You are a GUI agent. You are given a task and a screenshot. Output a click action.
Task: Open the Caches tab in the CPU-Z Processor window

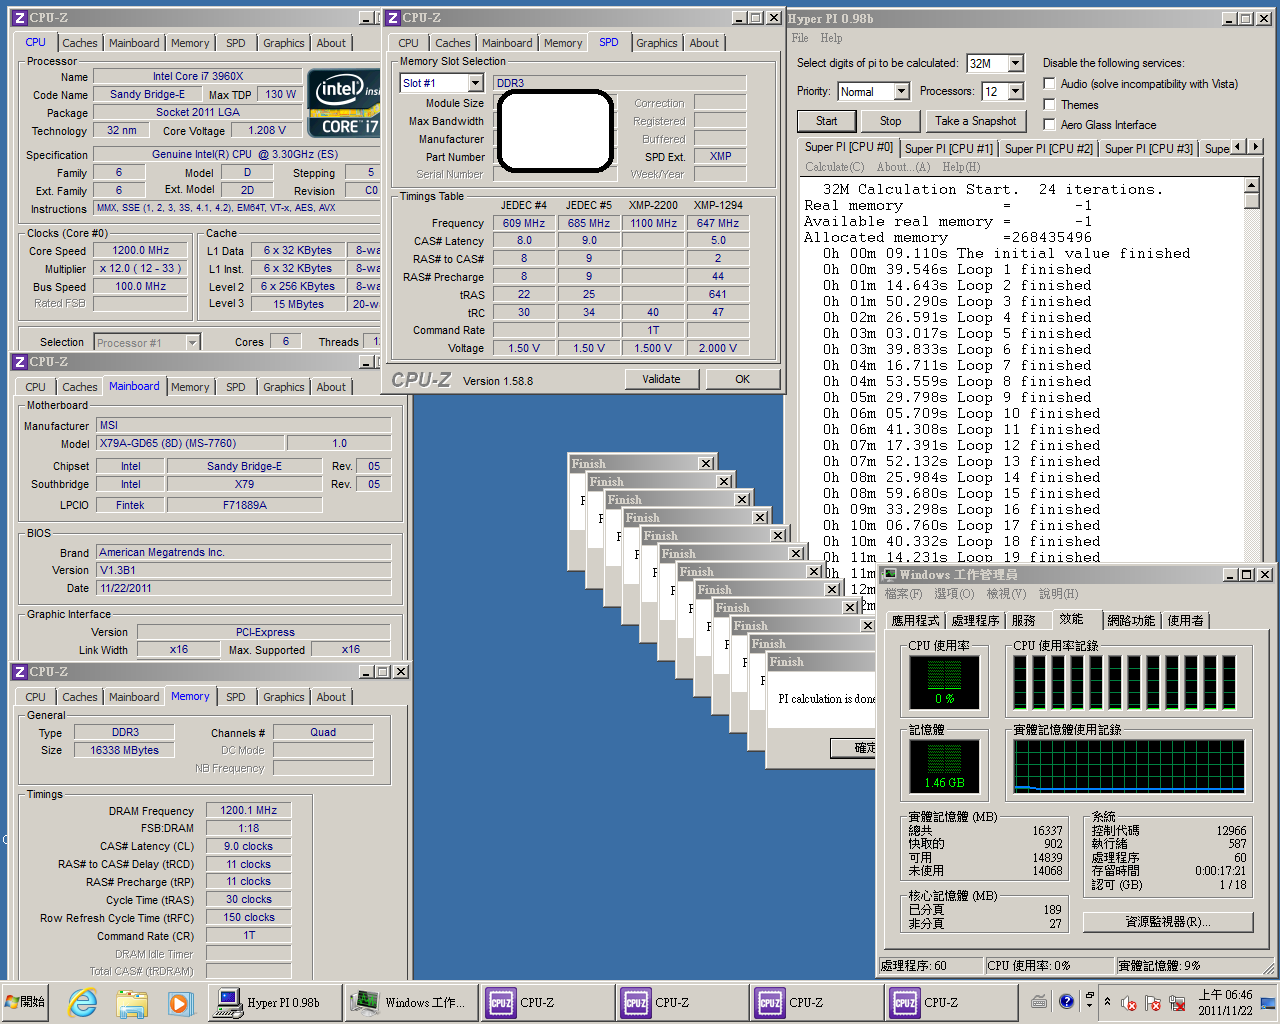tap(80, 43)
